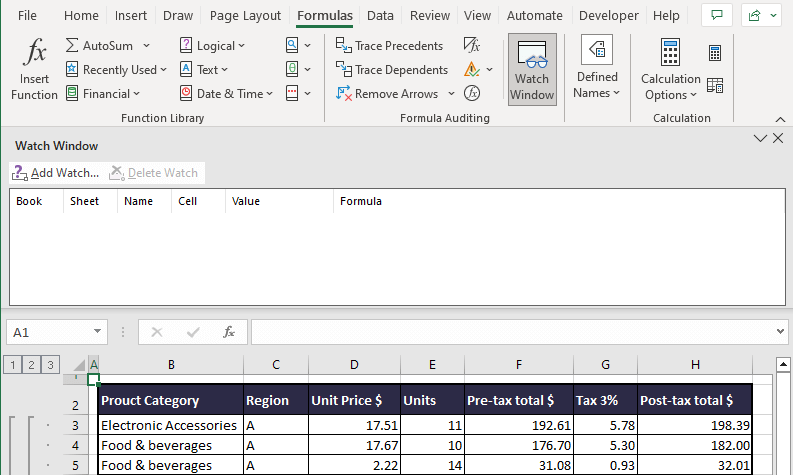793x475 pixels.
Task: Click the vertical scrollbar up arrow
Action: [x=783, y=364]
